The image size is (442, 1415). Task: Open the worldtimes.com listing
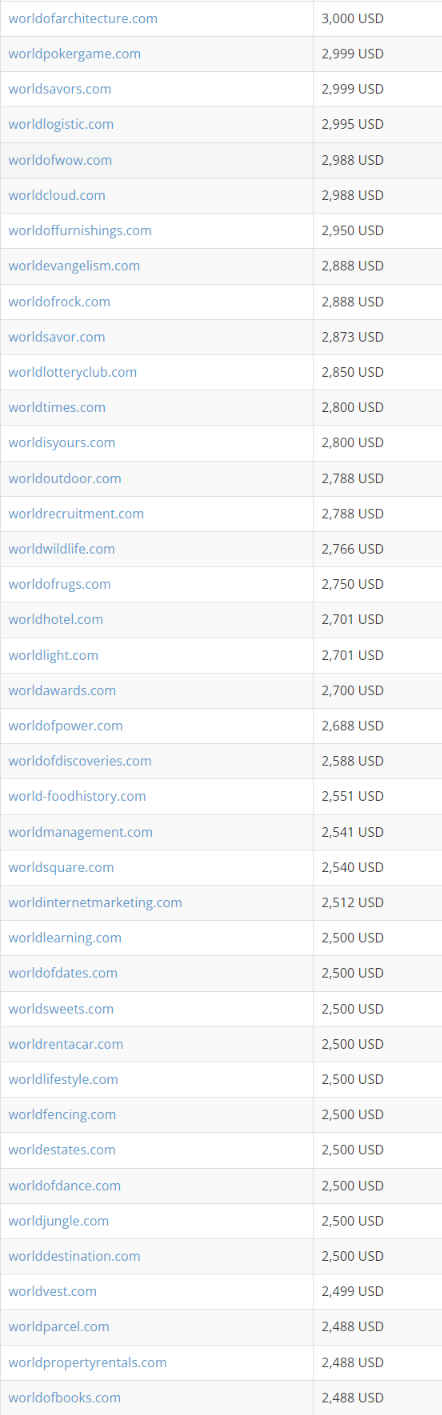point(57,407)
